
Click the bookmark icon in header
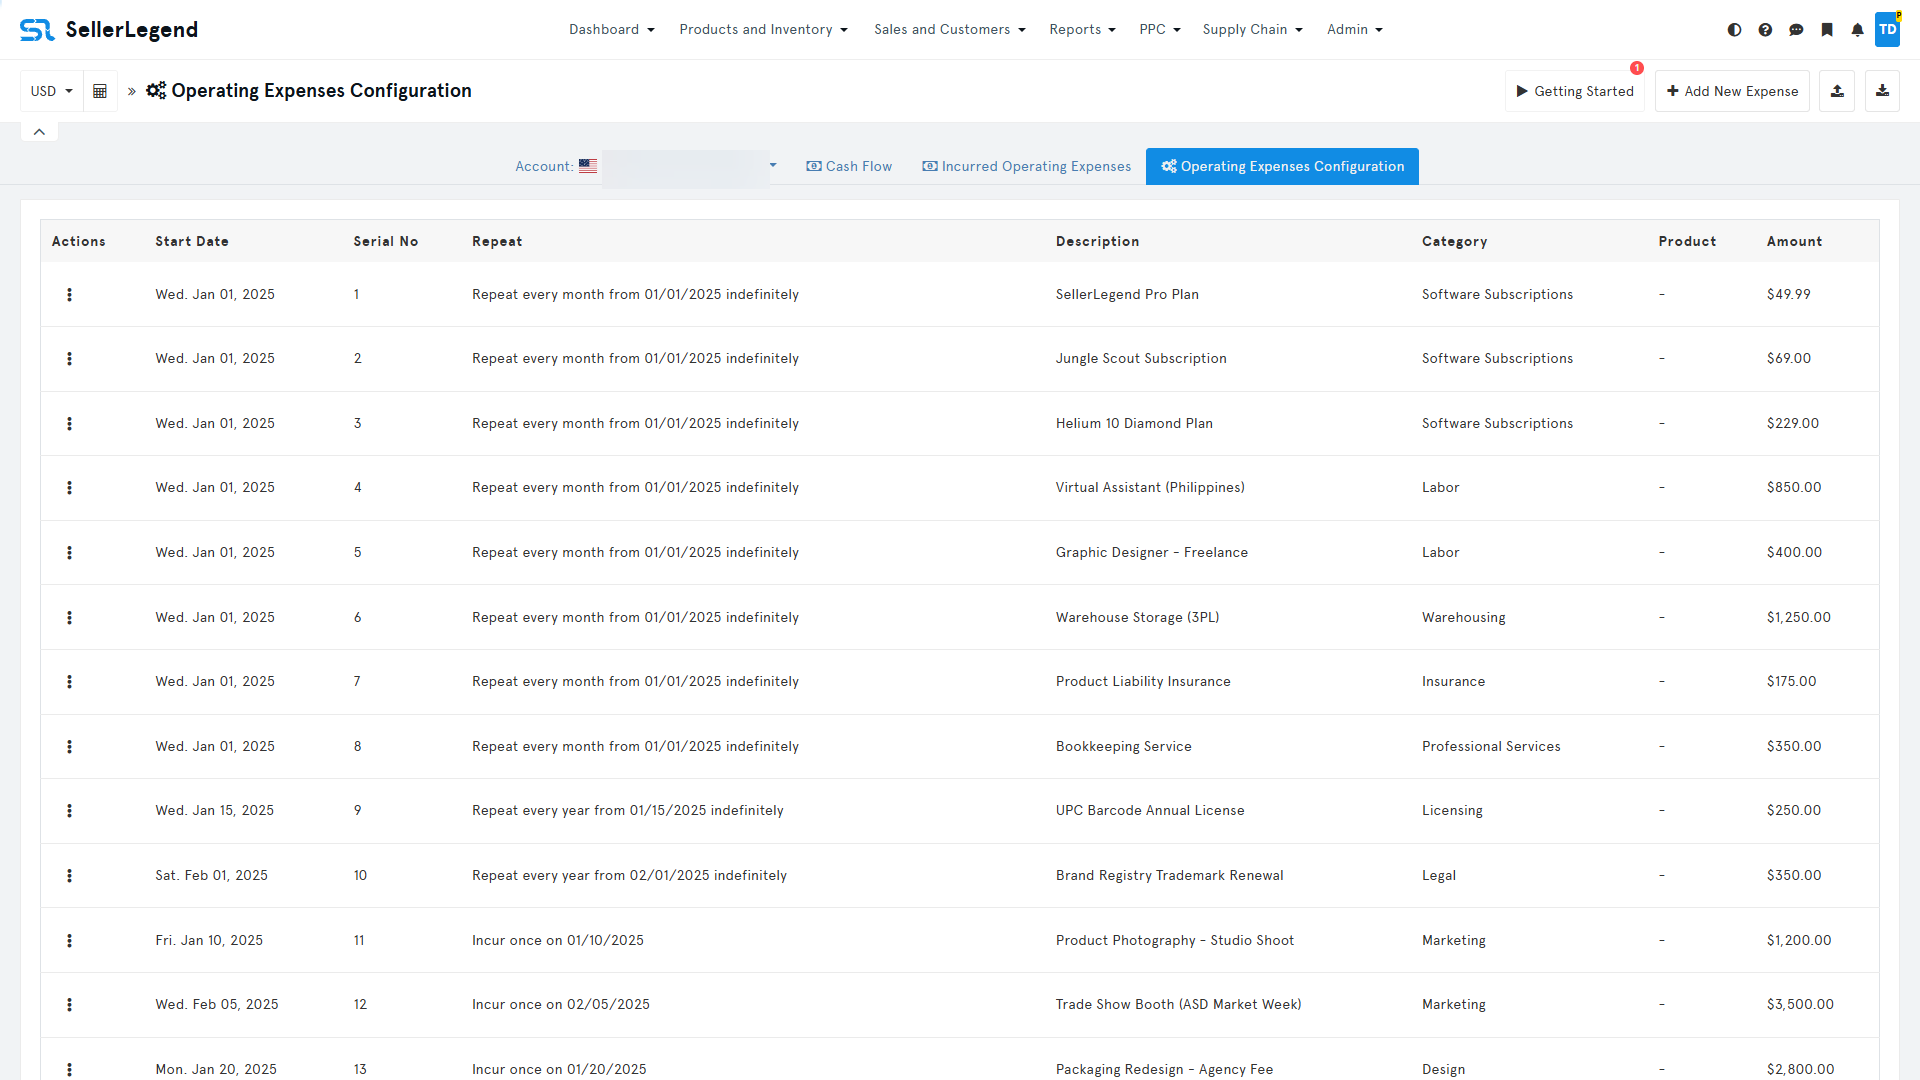[1827, 30]
